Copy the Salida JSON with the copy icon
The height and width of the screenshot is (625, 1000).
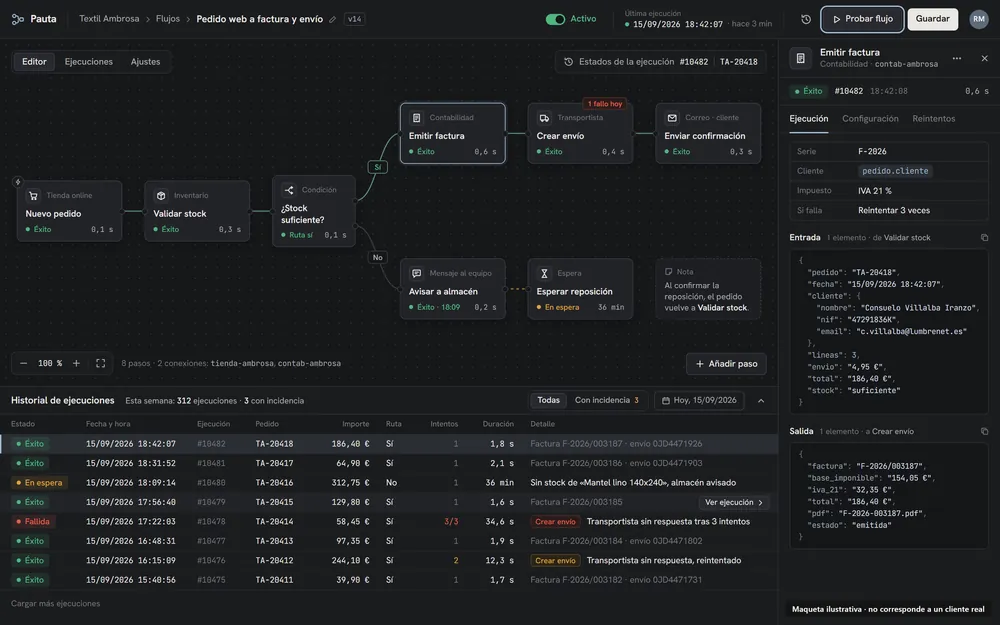point(984,432)
